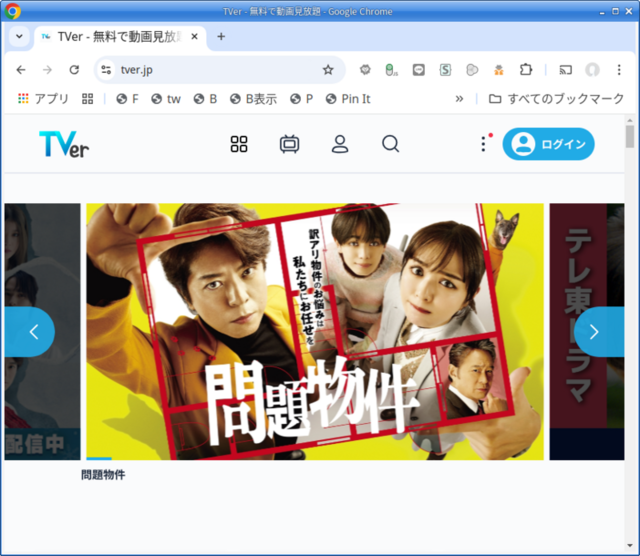Viewport: 640px width, 556px height.
Task: Open the TV live broadcast icon
Action: click(x=289, y=144)
